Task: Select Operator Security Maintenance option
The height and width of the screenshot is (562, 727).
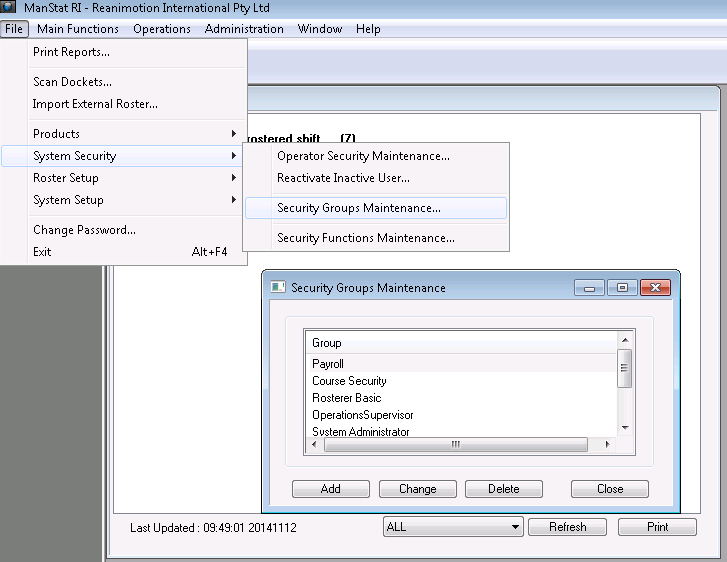Action: coord(363,156)
